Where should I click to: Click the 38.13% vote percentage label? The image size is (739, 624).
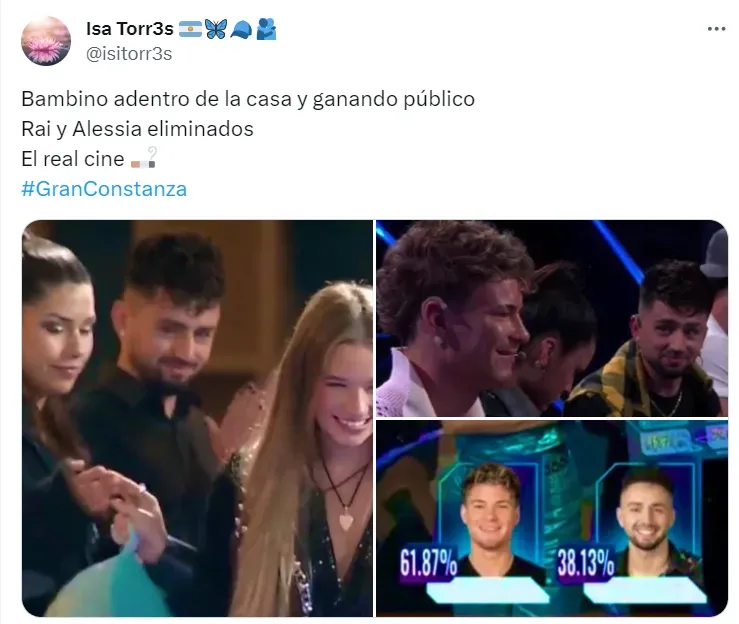pos(585,563)
